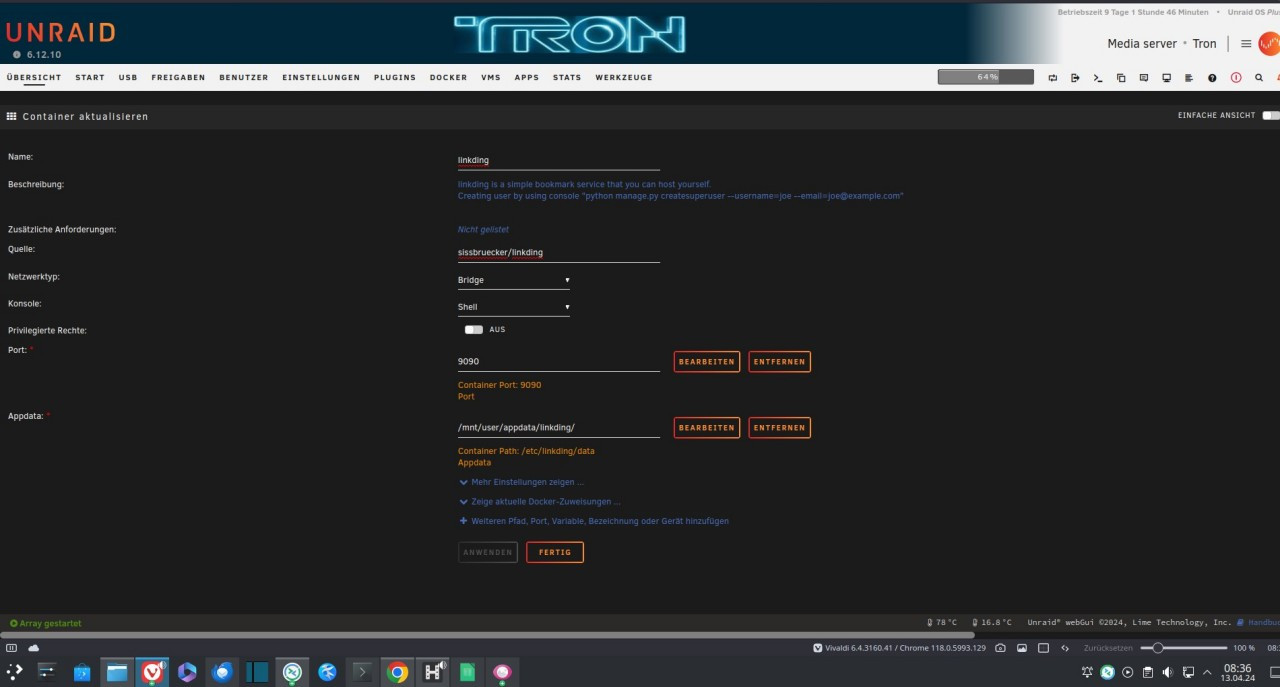Click Entfernen for the Port entry

(780, 361)
